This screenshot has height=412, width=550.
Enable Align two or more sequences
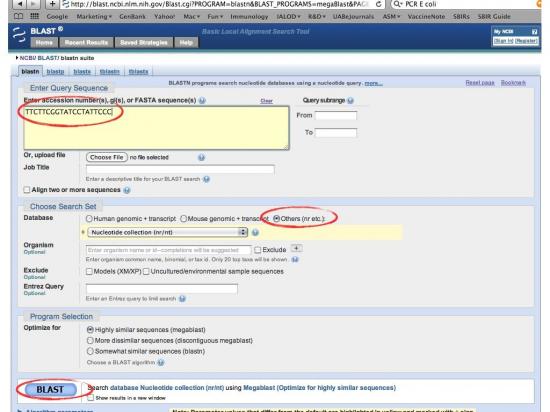[27, 190]
